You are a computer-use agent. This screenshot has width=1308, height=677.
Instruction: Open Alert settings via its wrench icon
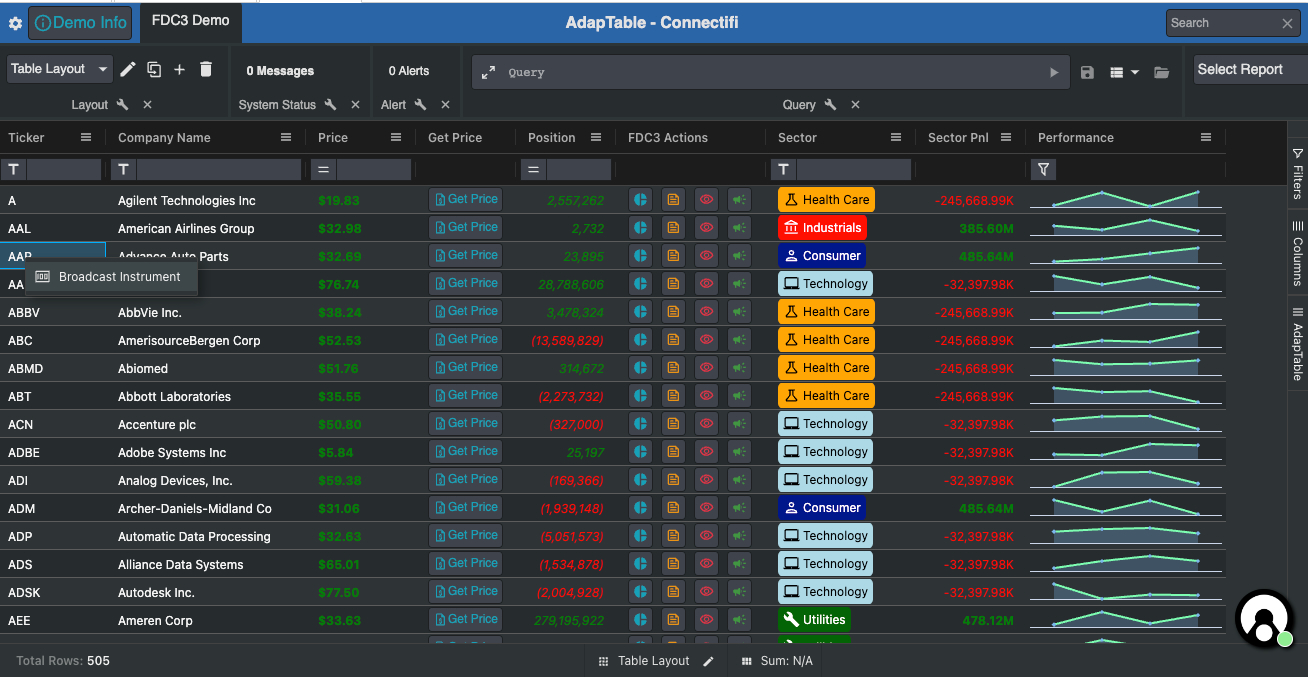point(421,105)
